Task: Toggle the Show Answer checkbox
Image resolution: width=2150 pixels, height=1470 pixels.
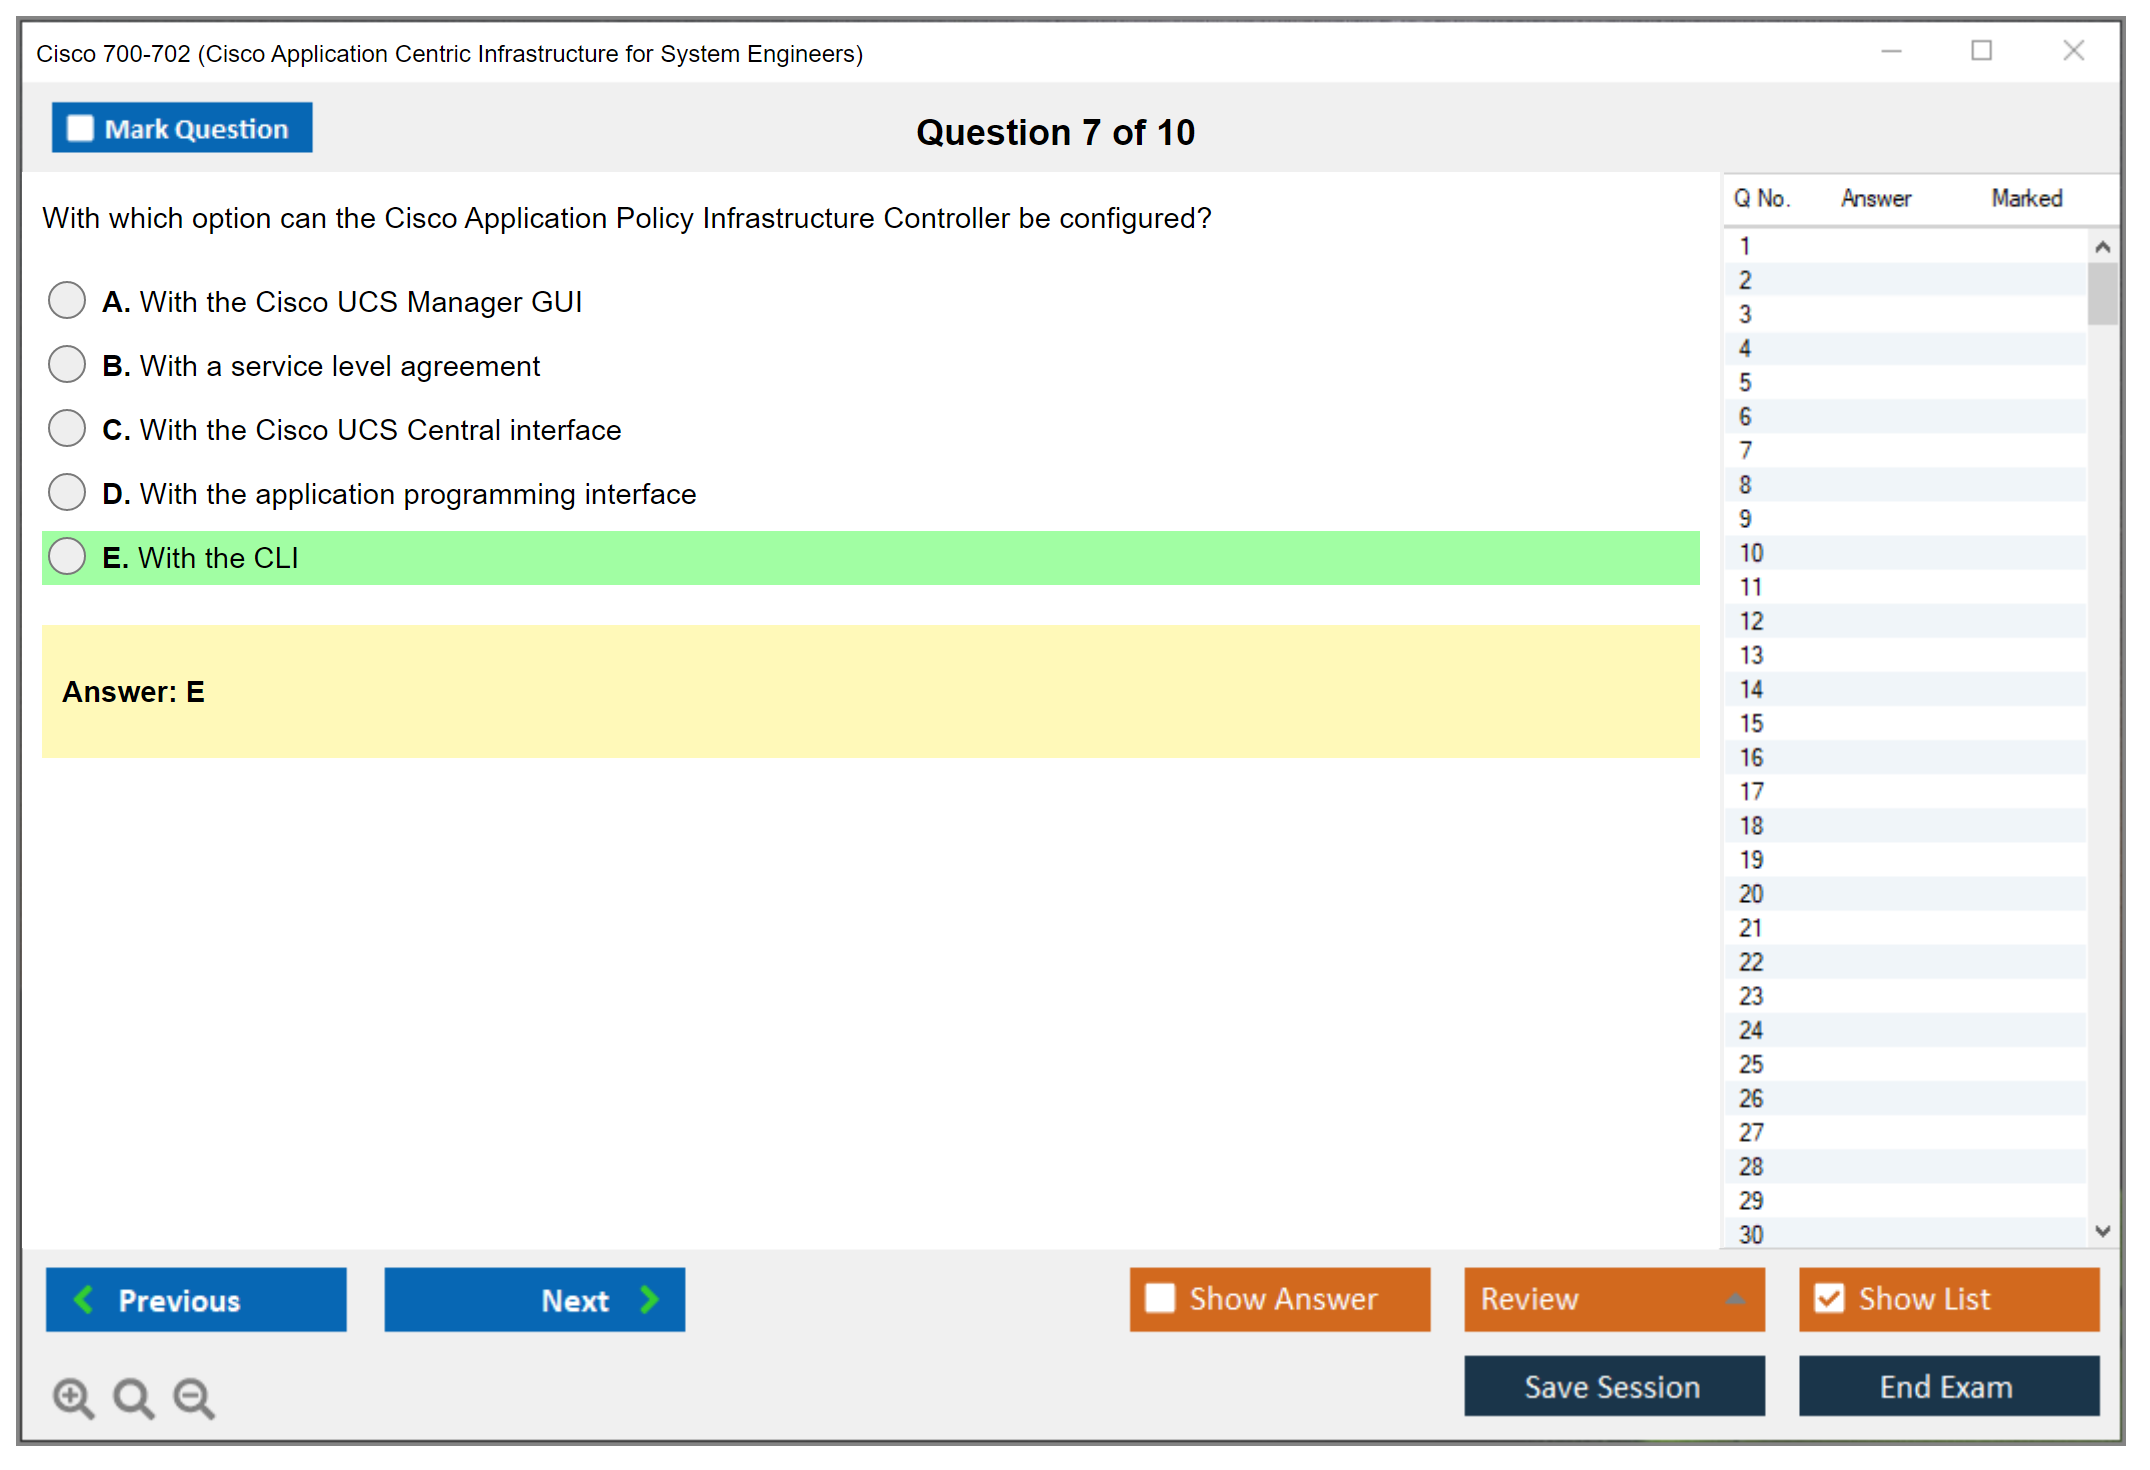Action: [x=1159, y=1298]
